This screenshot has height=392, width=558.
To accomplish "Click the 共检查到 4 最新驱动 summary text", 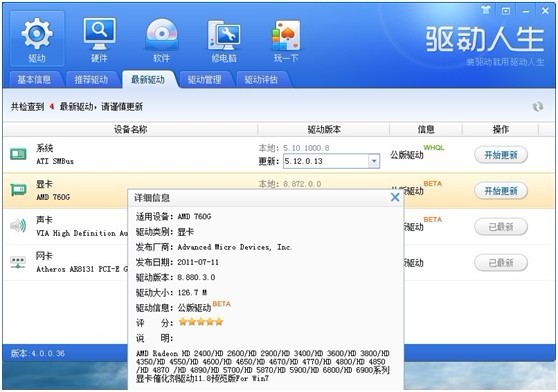I will click(x=77, y=106).
